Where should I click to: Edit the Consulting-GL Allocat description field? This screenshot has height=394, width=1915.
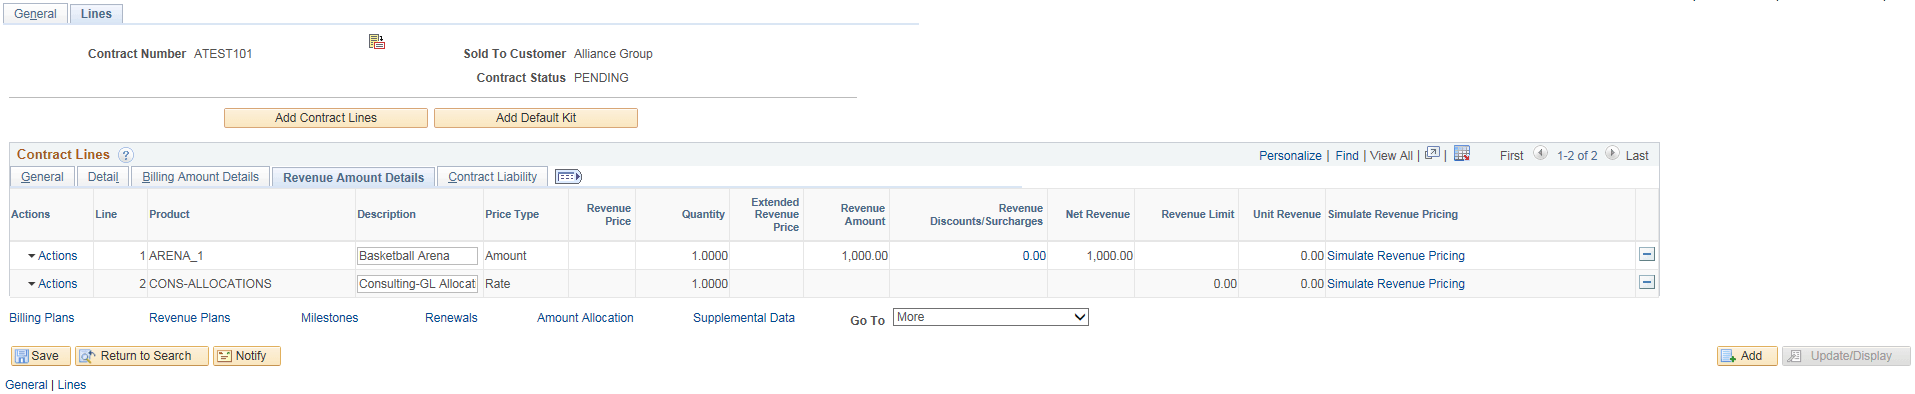click(417, 284)
